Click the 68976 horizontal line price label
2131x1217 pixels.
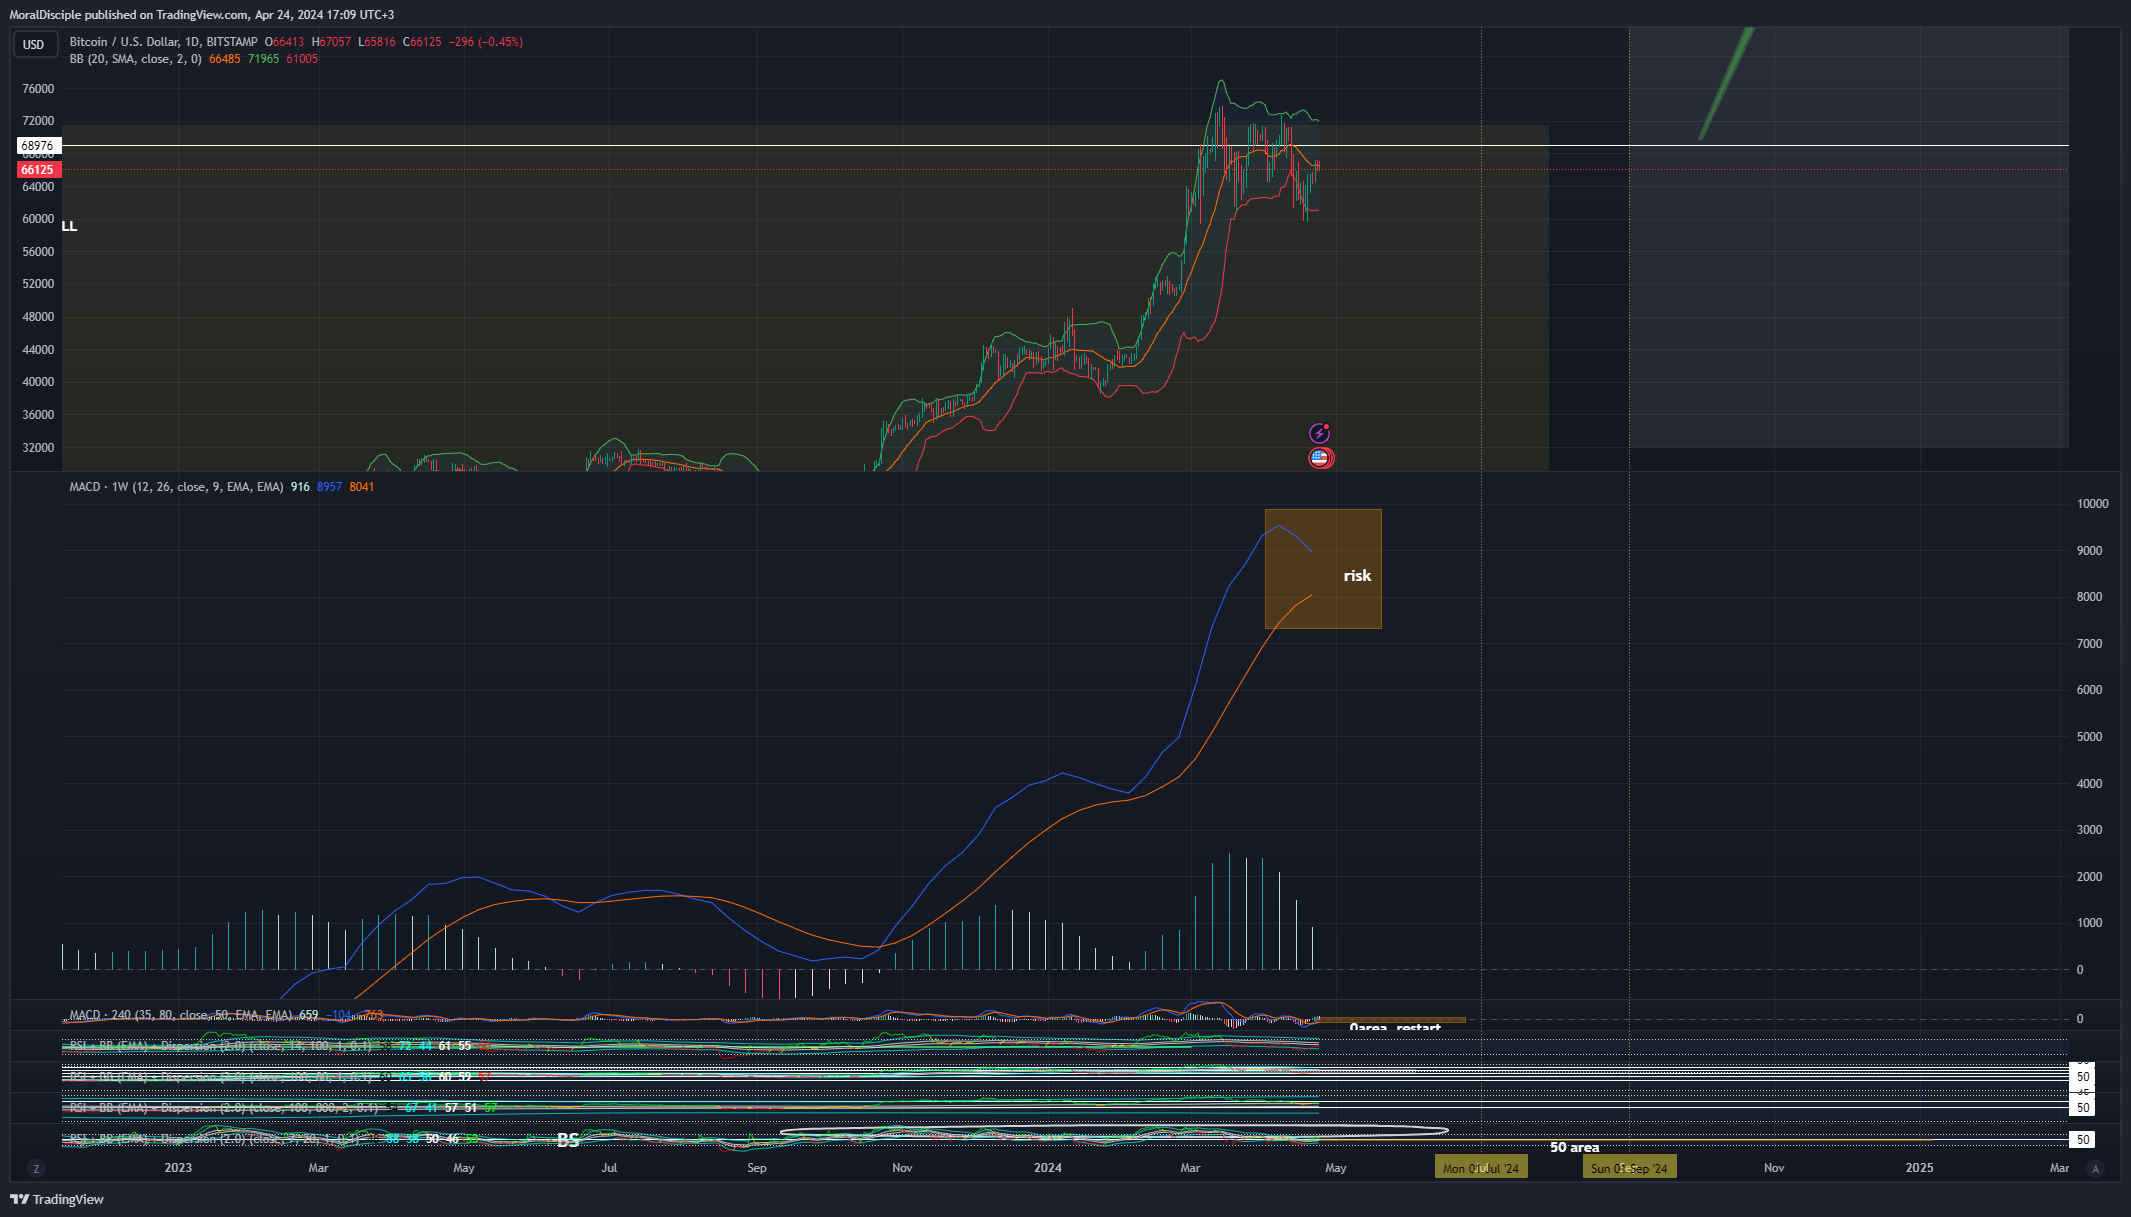click(x=38, y=146)
